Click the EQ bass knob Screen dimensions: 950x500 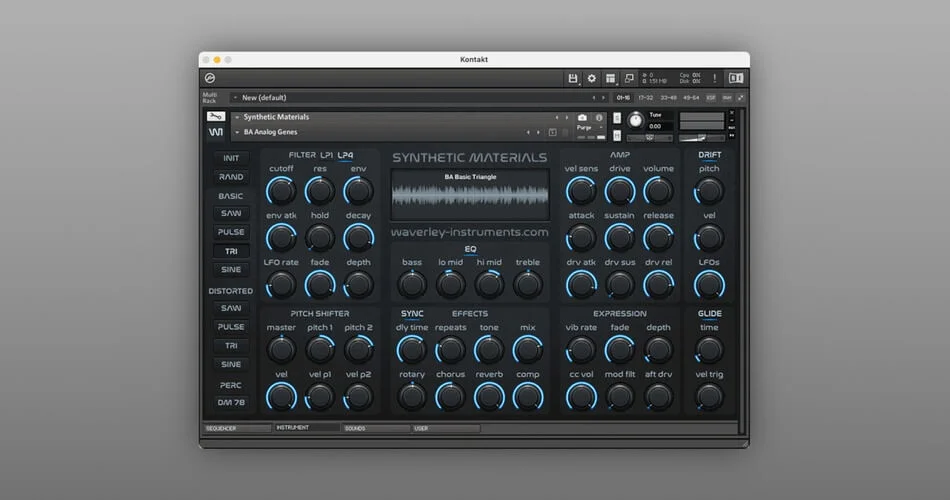pyautogui.click(x=412, y=284)
